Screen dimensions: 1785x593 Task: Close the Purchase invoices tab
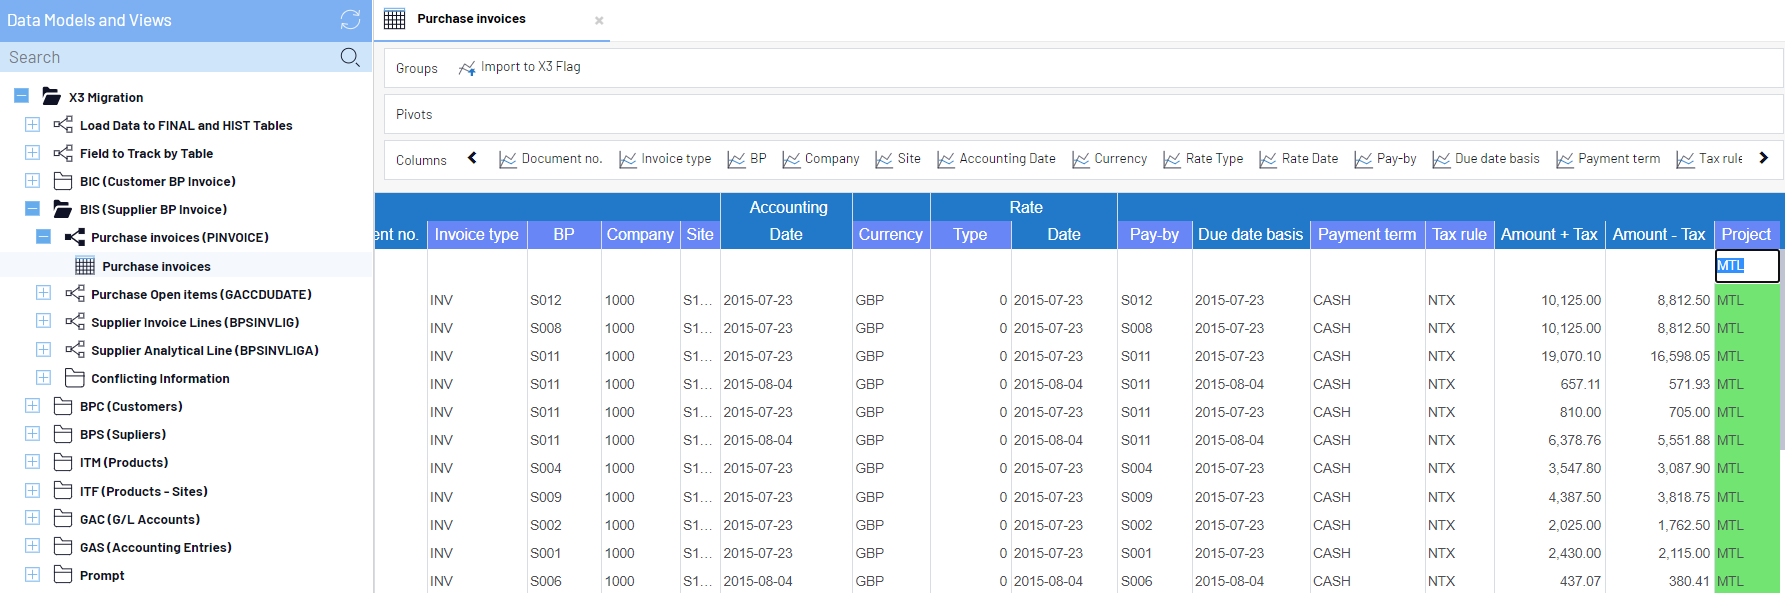[599, 20]
